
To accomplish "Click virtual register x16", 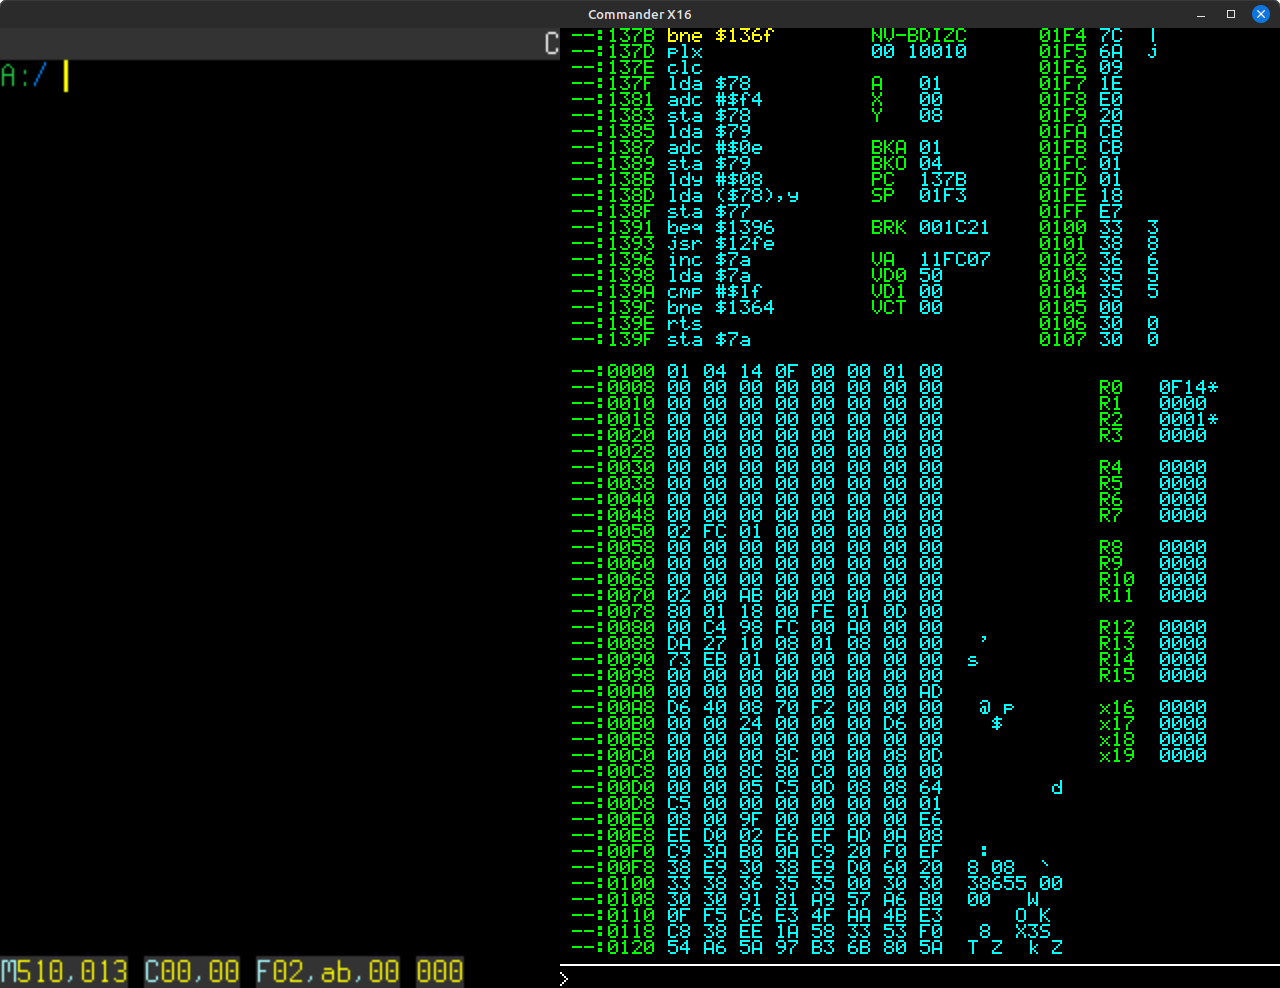I will coord(1153,708).
